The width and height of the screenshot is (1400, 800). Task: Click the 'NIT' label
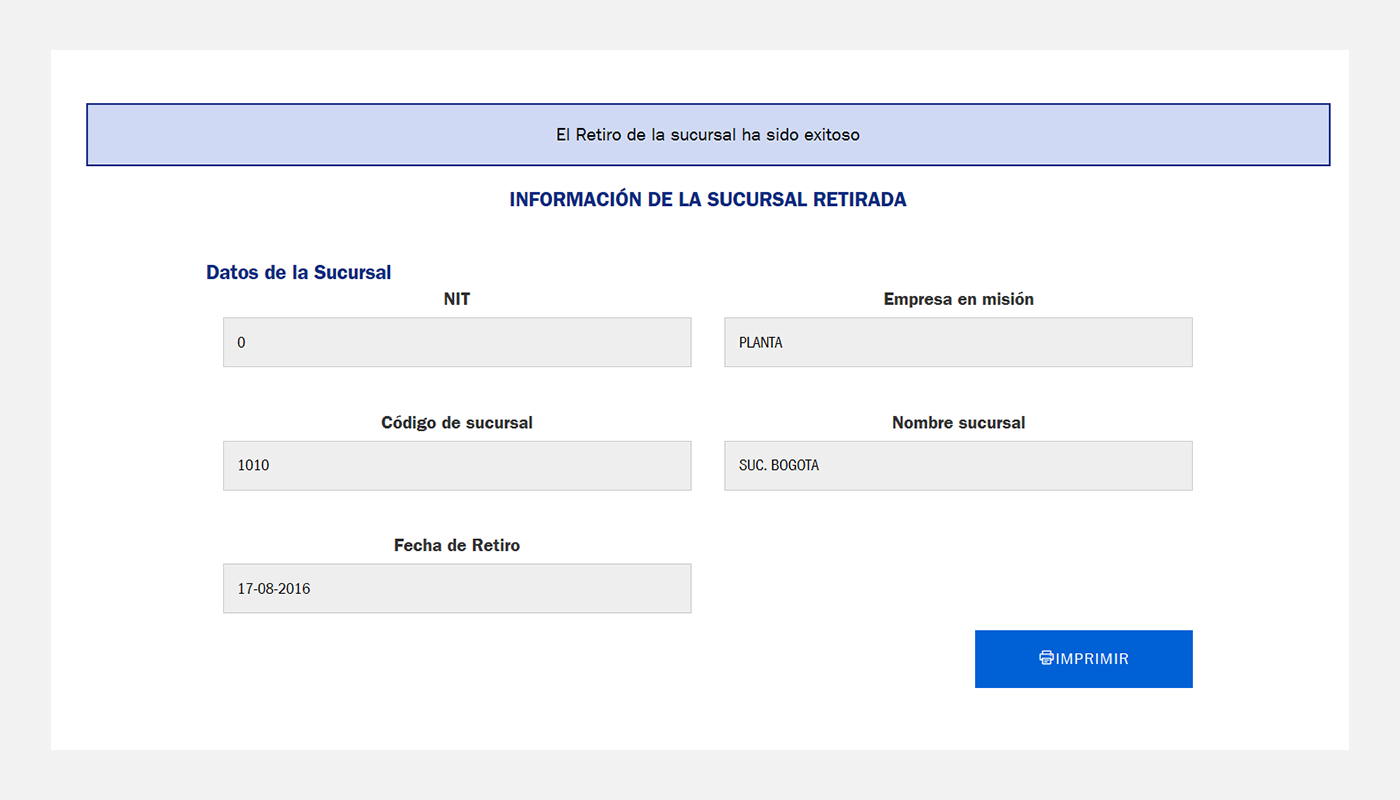click(x=457, y=299)
